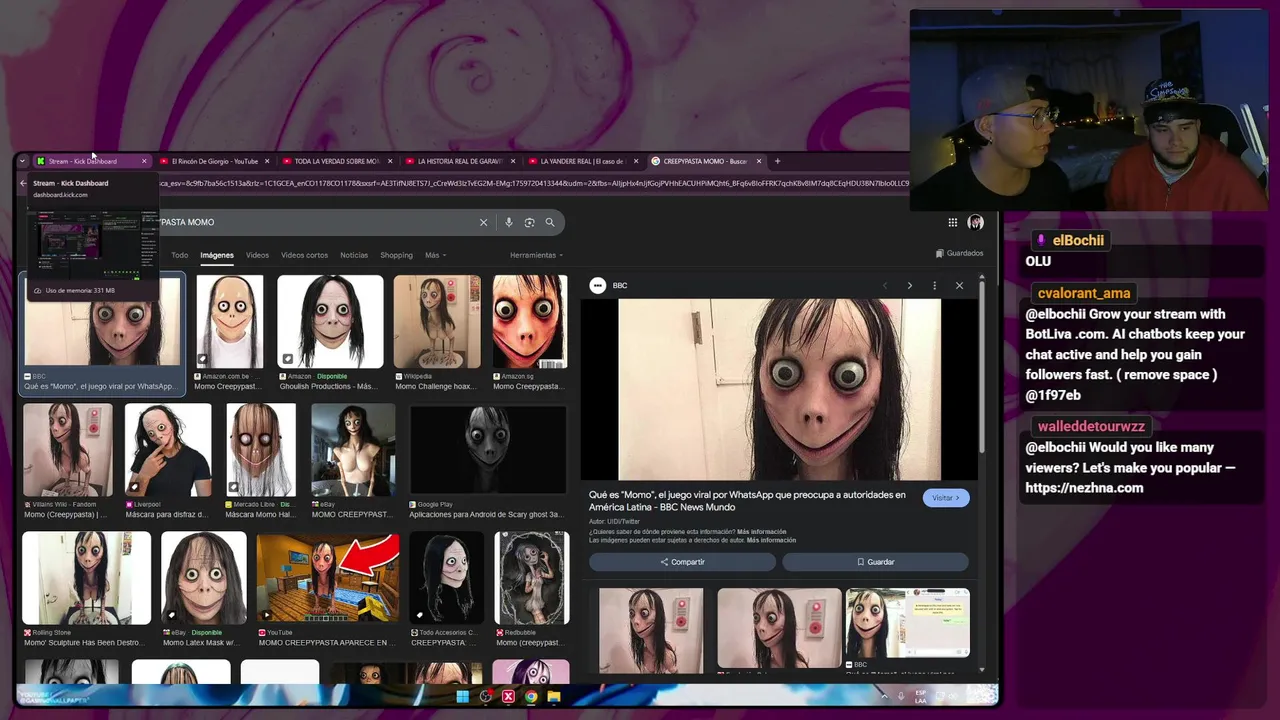Click the large Momo preview image

point(779,390)
